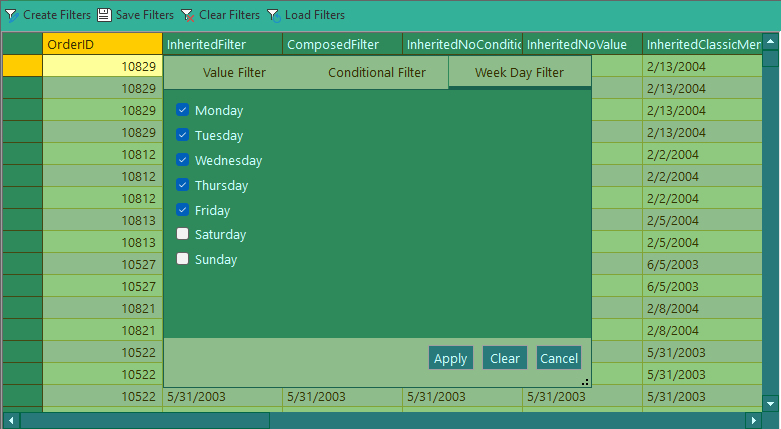Screen dimensions: 781x429
Task: Click the Load Filters funnel icon
Action: [x=273, y=15]
